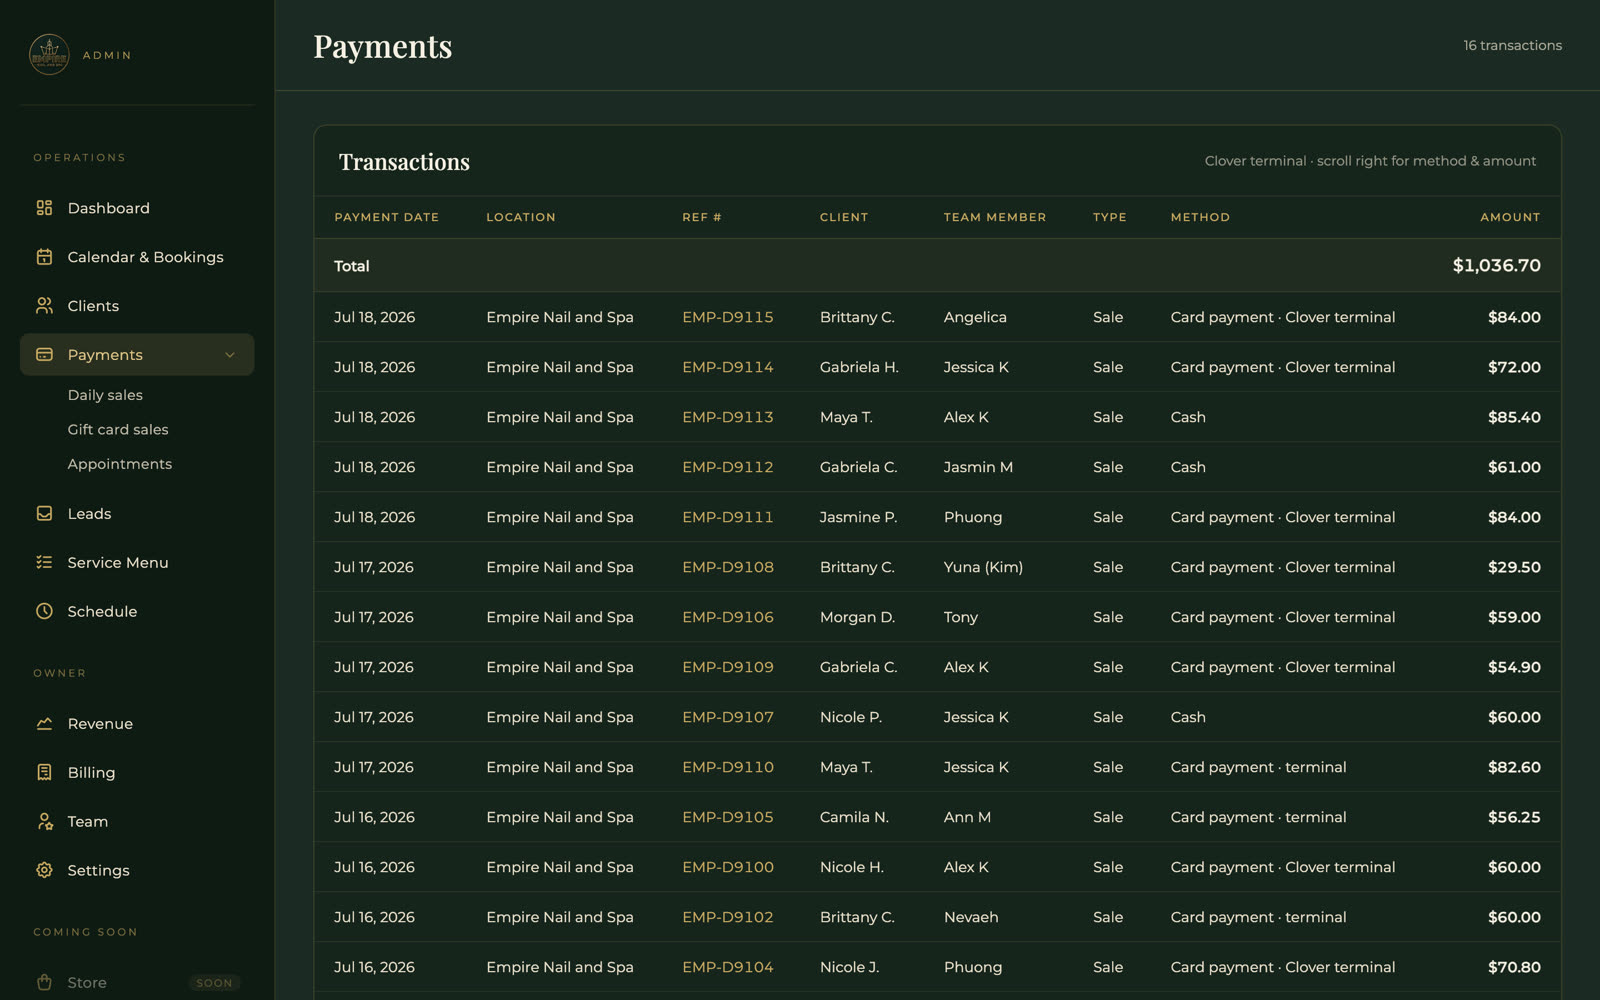Open the Schedule page

[137, 611]
